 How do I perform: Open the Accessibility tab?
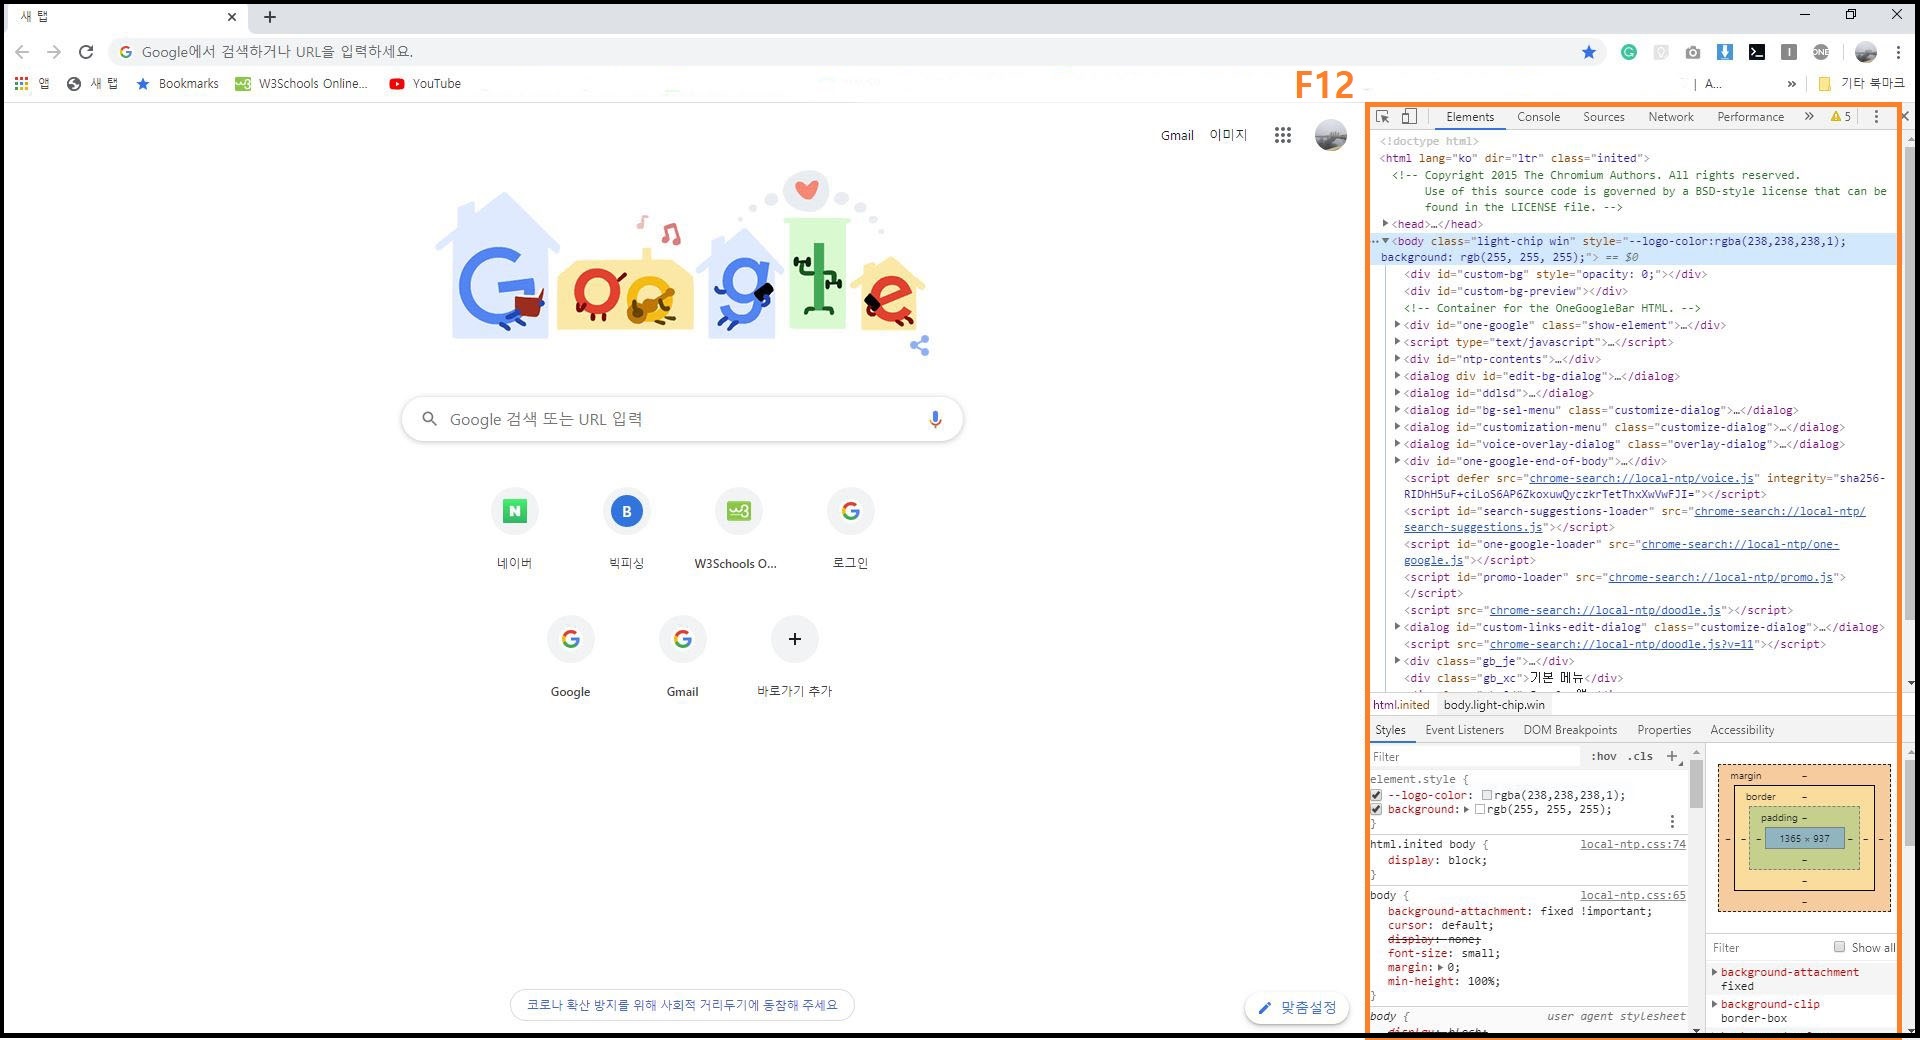(1742, 730)
